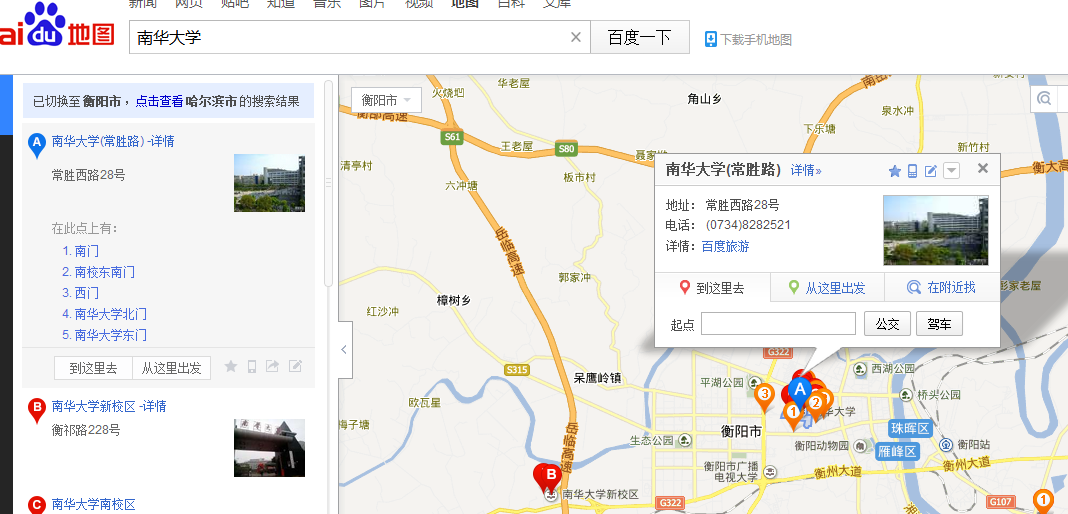Click the 下载手机地图 phone icon
The image size is (1068, 514).
click(x=710, y=39)
